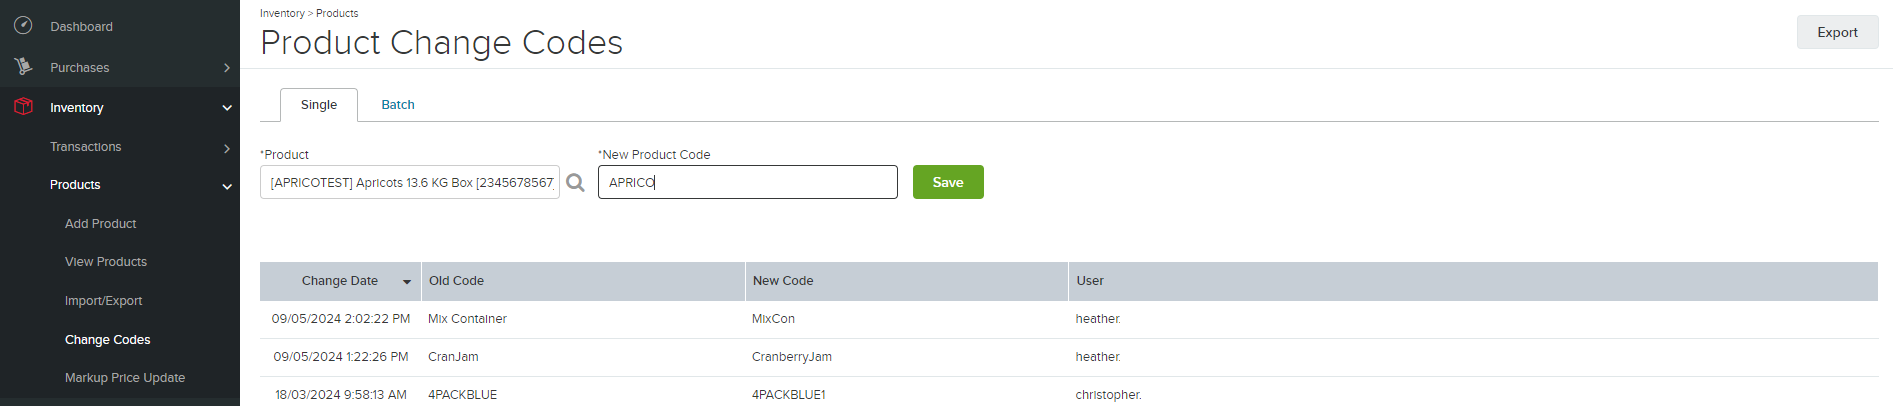Open View Products in sidebar
This screenshot has width=1893, height=406.
tap(106, 262)
